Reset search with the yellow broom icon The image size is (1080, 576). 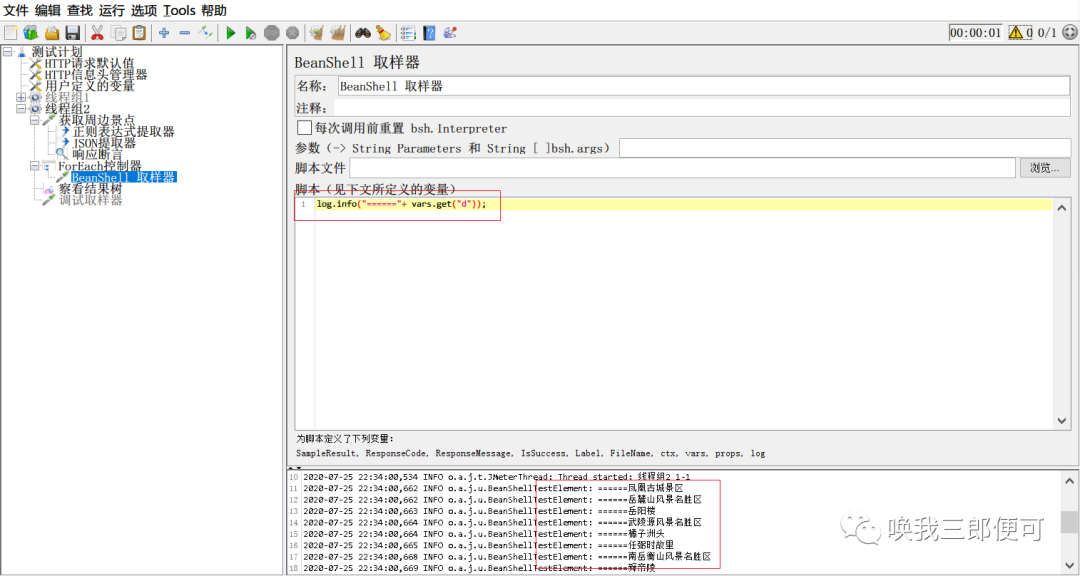click(384, 32)
